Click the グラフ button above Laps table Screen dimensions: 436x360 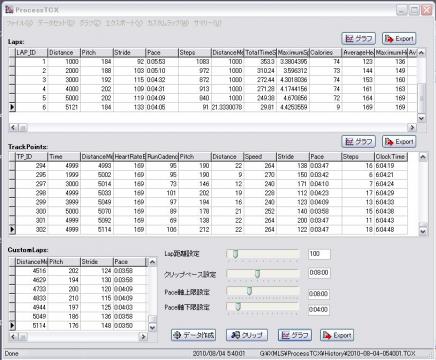[359, 39]
